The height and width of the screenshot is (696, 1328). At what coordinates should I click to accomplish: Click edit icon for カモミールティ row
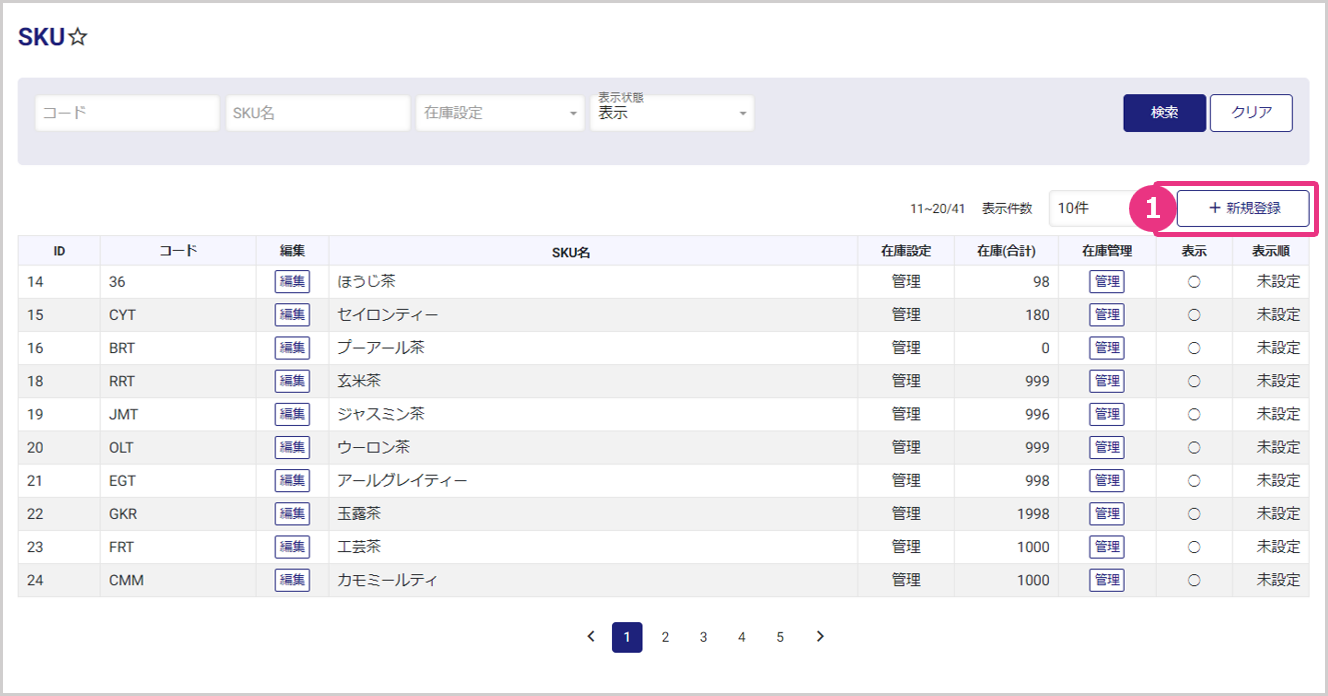click(292, 580)
